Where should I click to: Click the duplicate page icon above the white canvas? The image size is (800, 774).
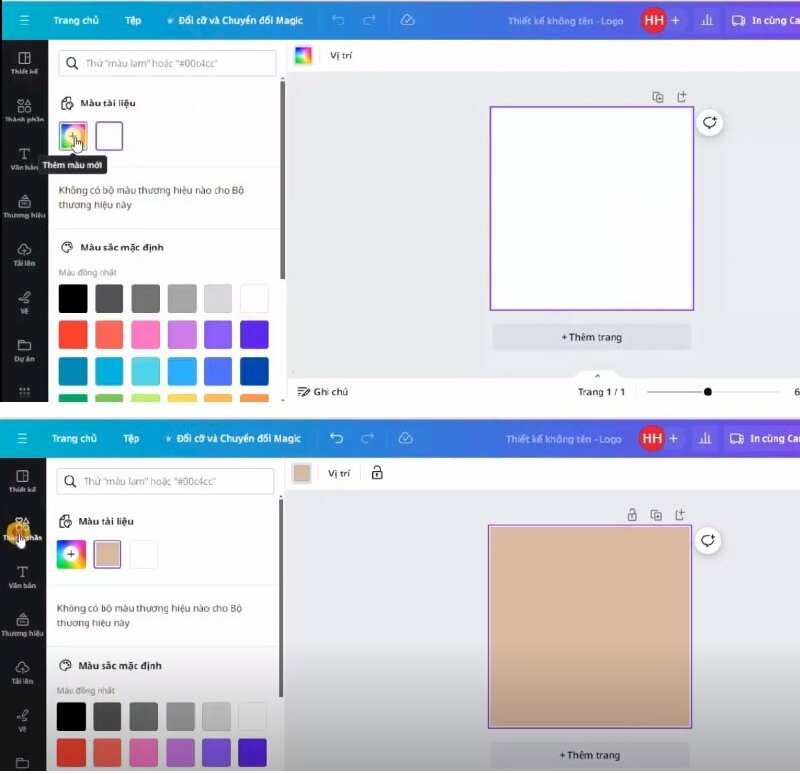coord(657,97)
